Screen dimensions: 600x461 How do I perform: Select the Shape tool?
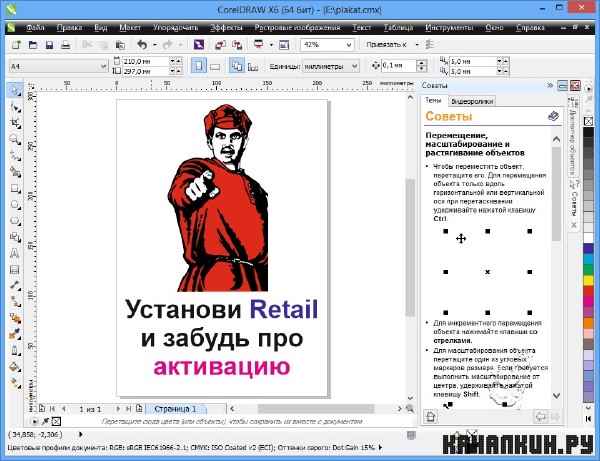click(15, 108)
